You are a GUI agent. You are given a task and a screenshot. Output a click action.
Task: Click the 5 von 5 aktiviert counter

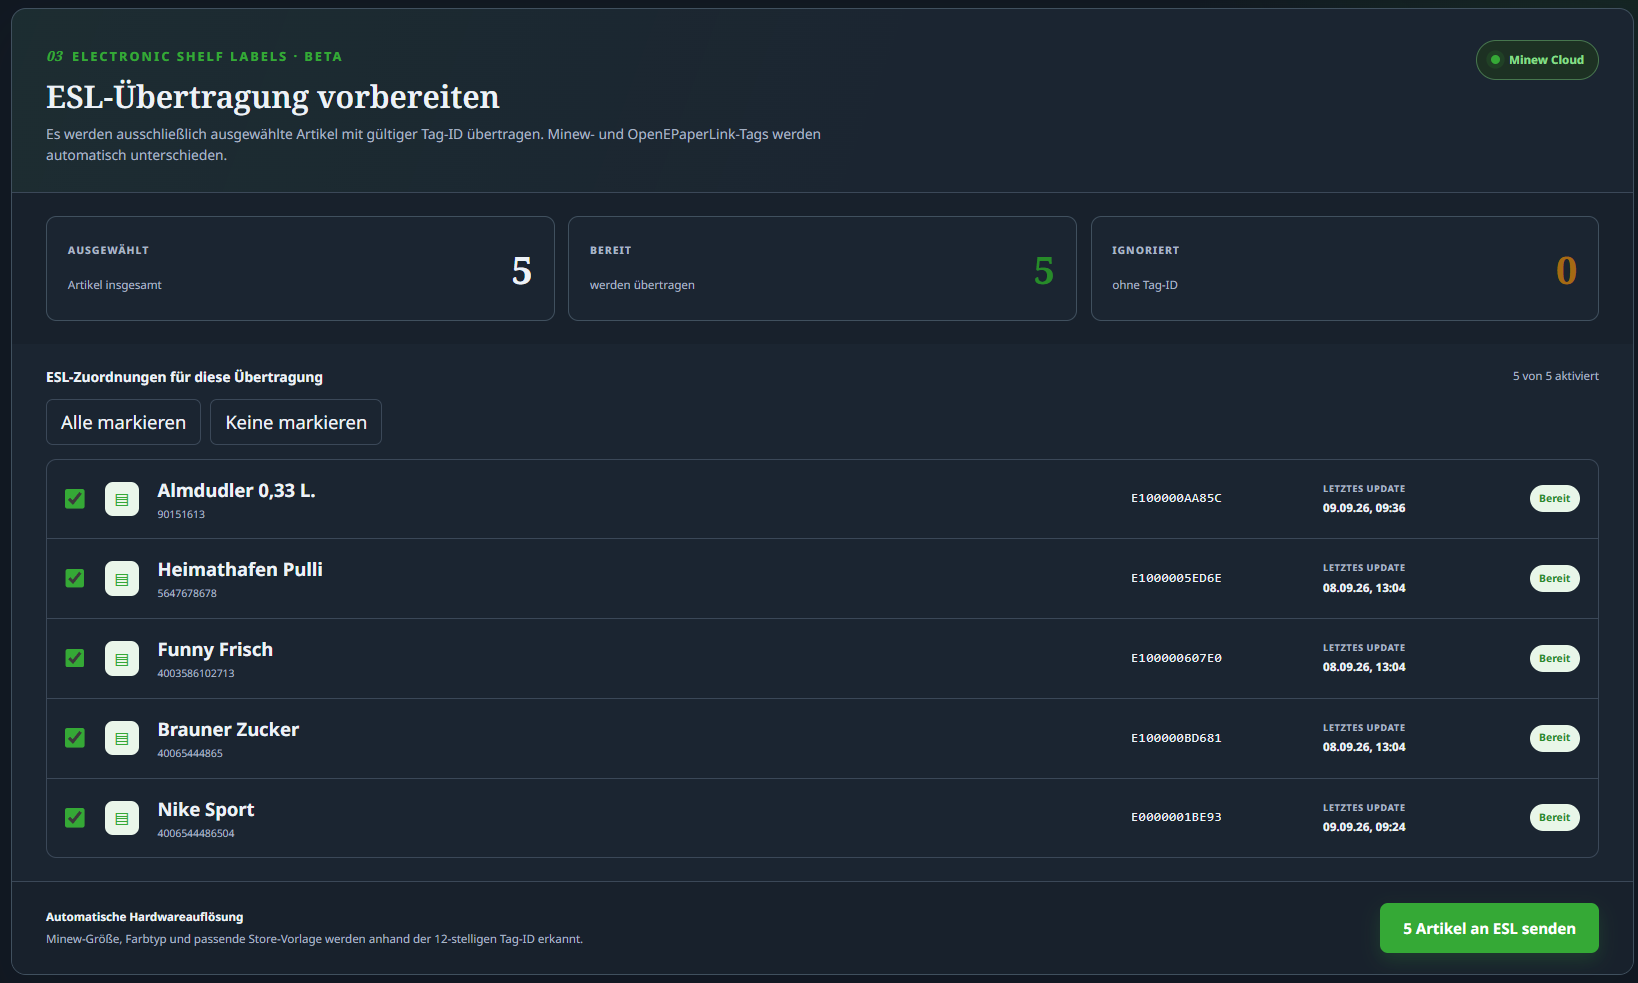click(x=1555, y=376)
